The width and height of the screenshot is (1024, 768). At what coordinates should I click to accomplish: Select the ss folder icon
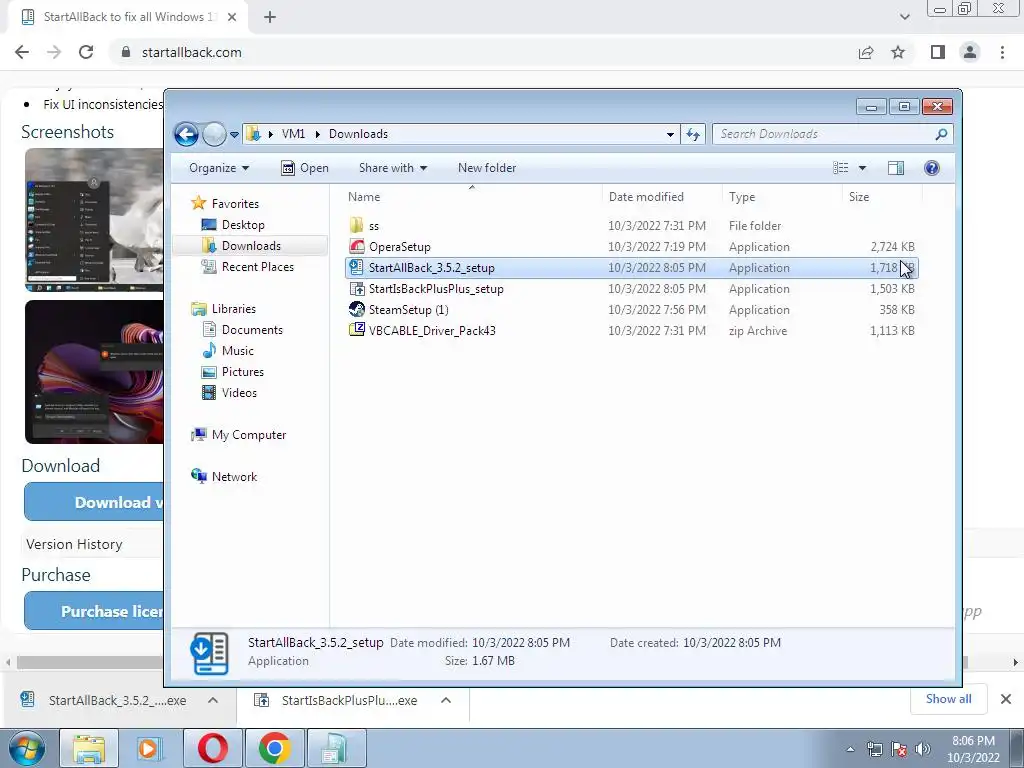coord(356,225)
